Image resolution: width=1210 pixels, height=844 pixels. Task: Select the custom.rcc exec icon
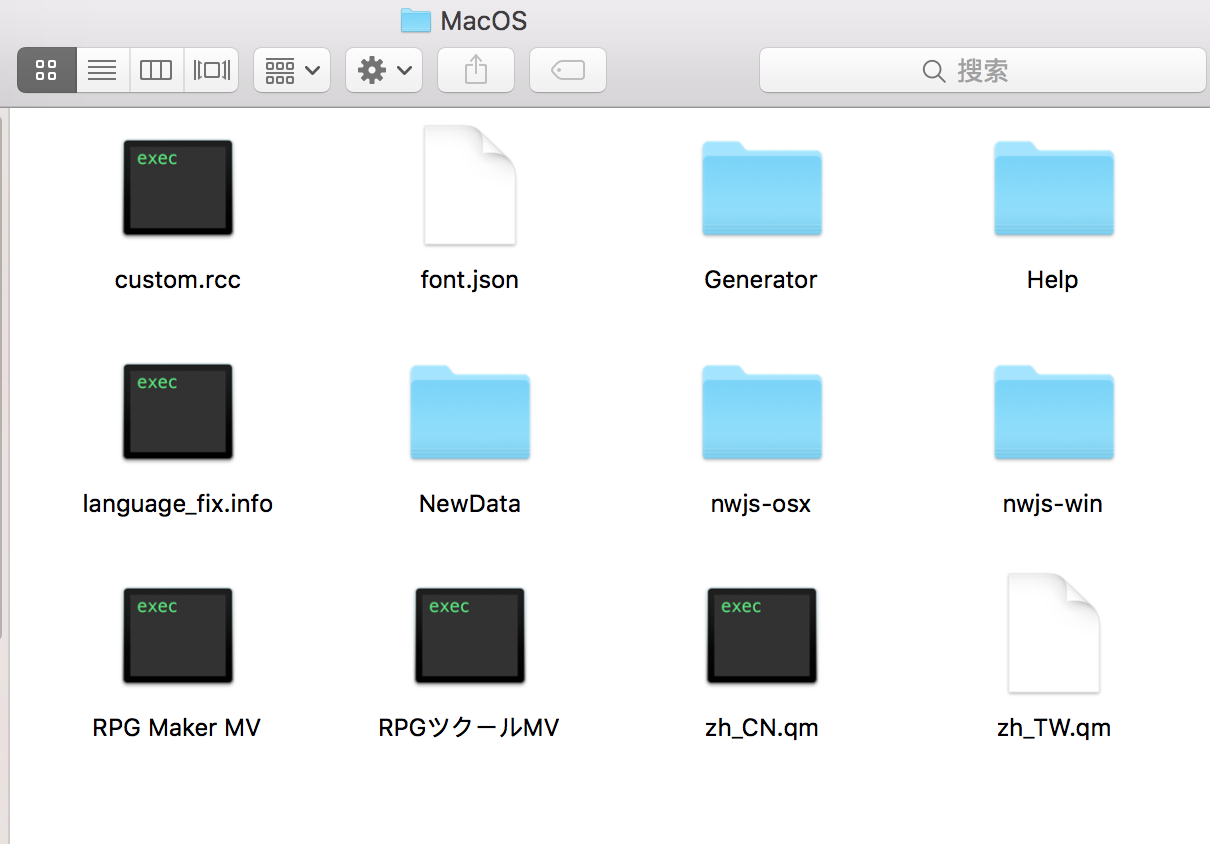pos(178,188)
